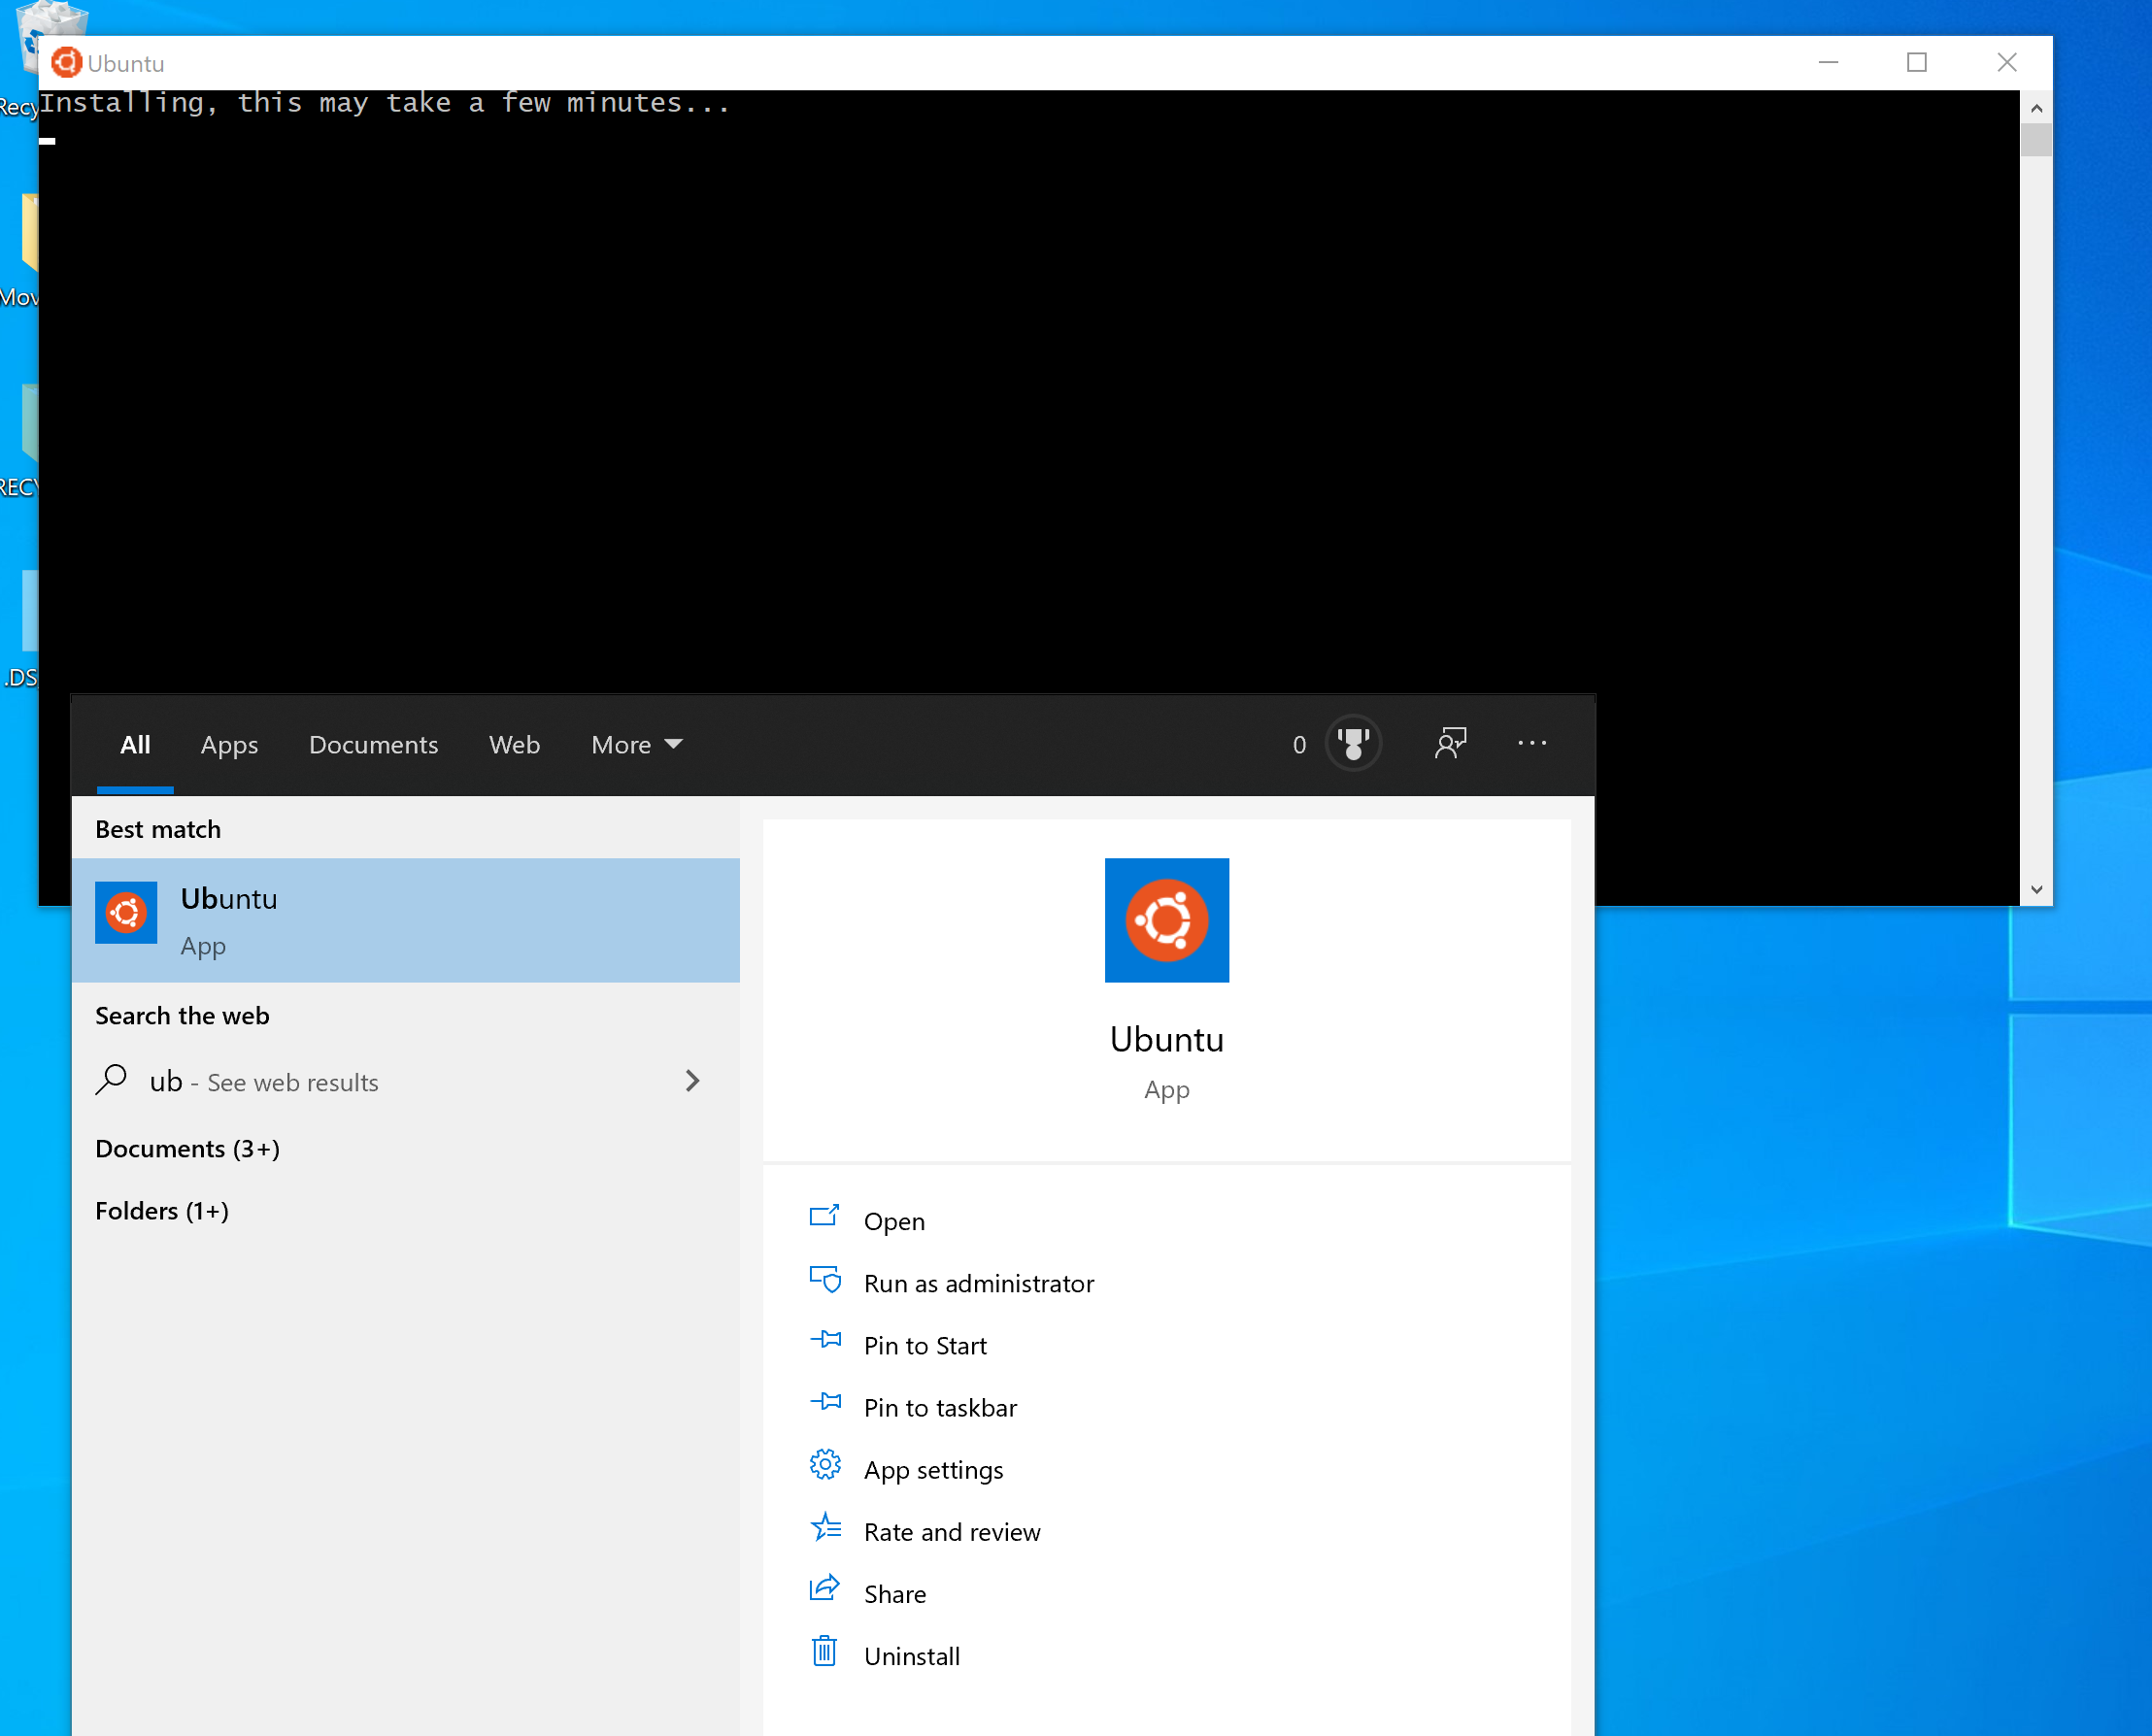Switch to the Apps search tab
The height and width of the screenshot is (1736, 2152).
(228, 744)
